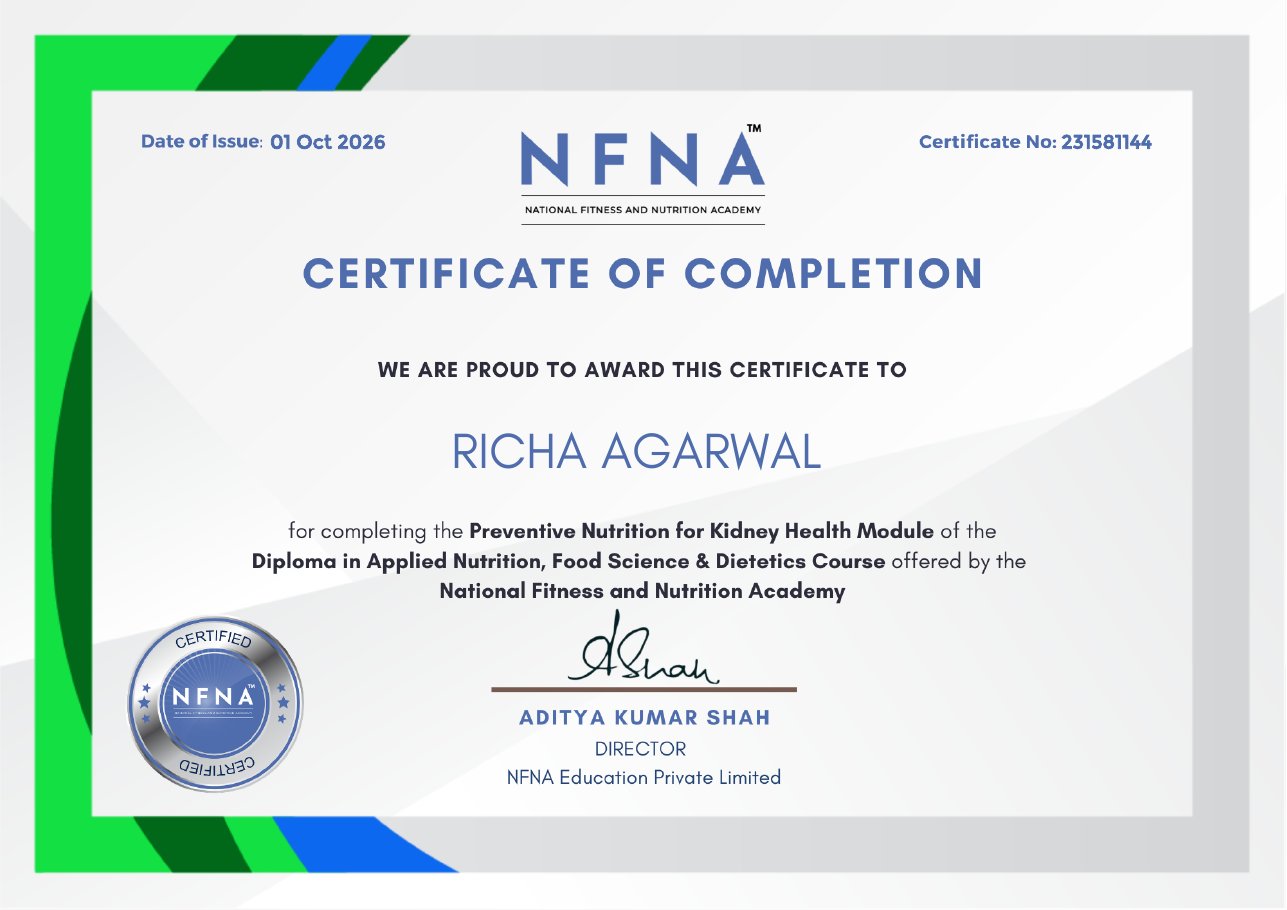This screenshot has height=910, width=1287.
Task: Select the certificate number '231581144'
Action: pos(1106,142)
